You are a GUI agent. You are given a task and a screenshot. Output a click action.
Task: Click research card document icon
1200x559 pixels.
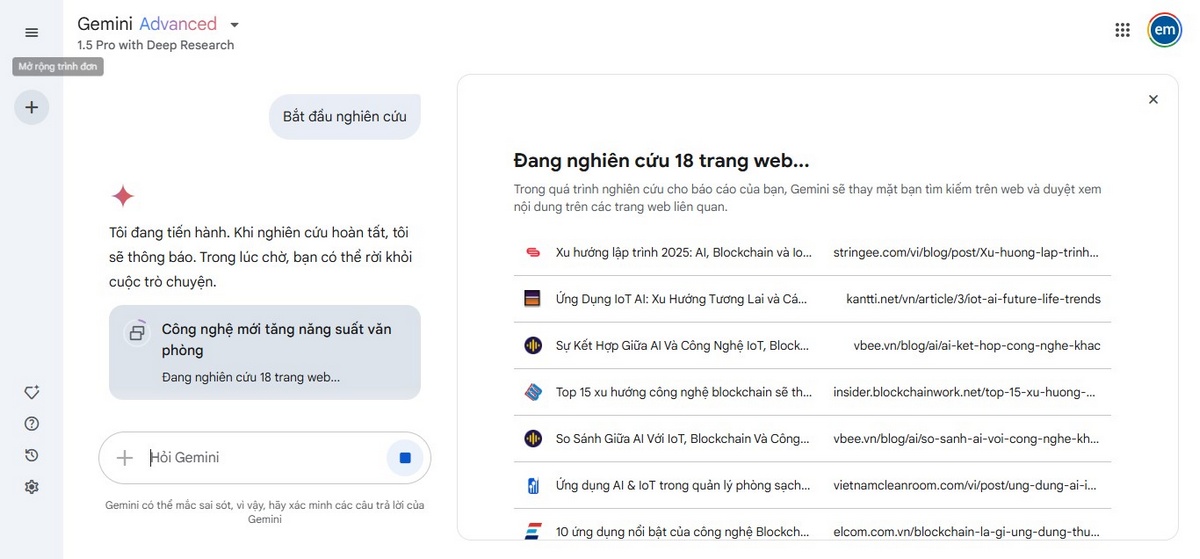click(x=137, y=332)
